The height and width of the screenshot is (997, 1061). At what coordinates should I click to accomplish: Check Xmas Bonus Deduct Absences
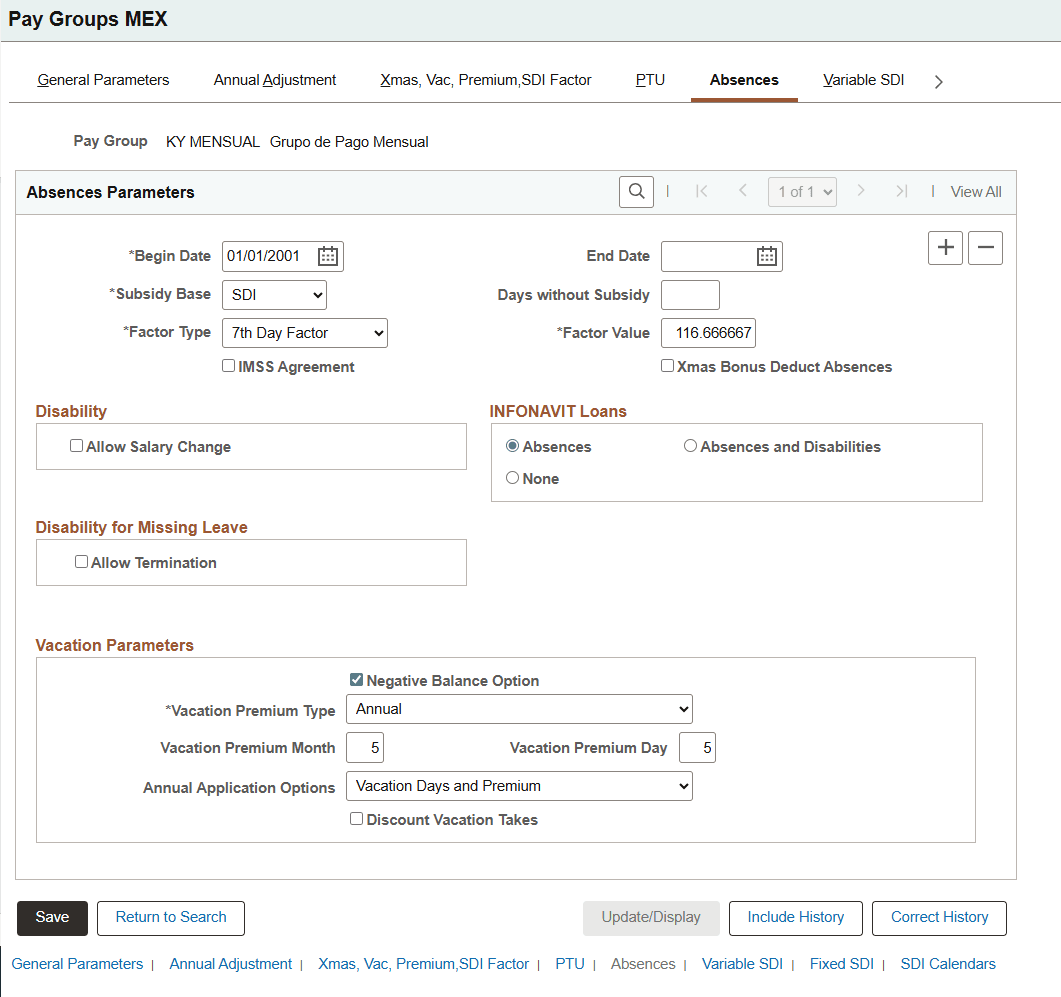[x=667, y=366]
